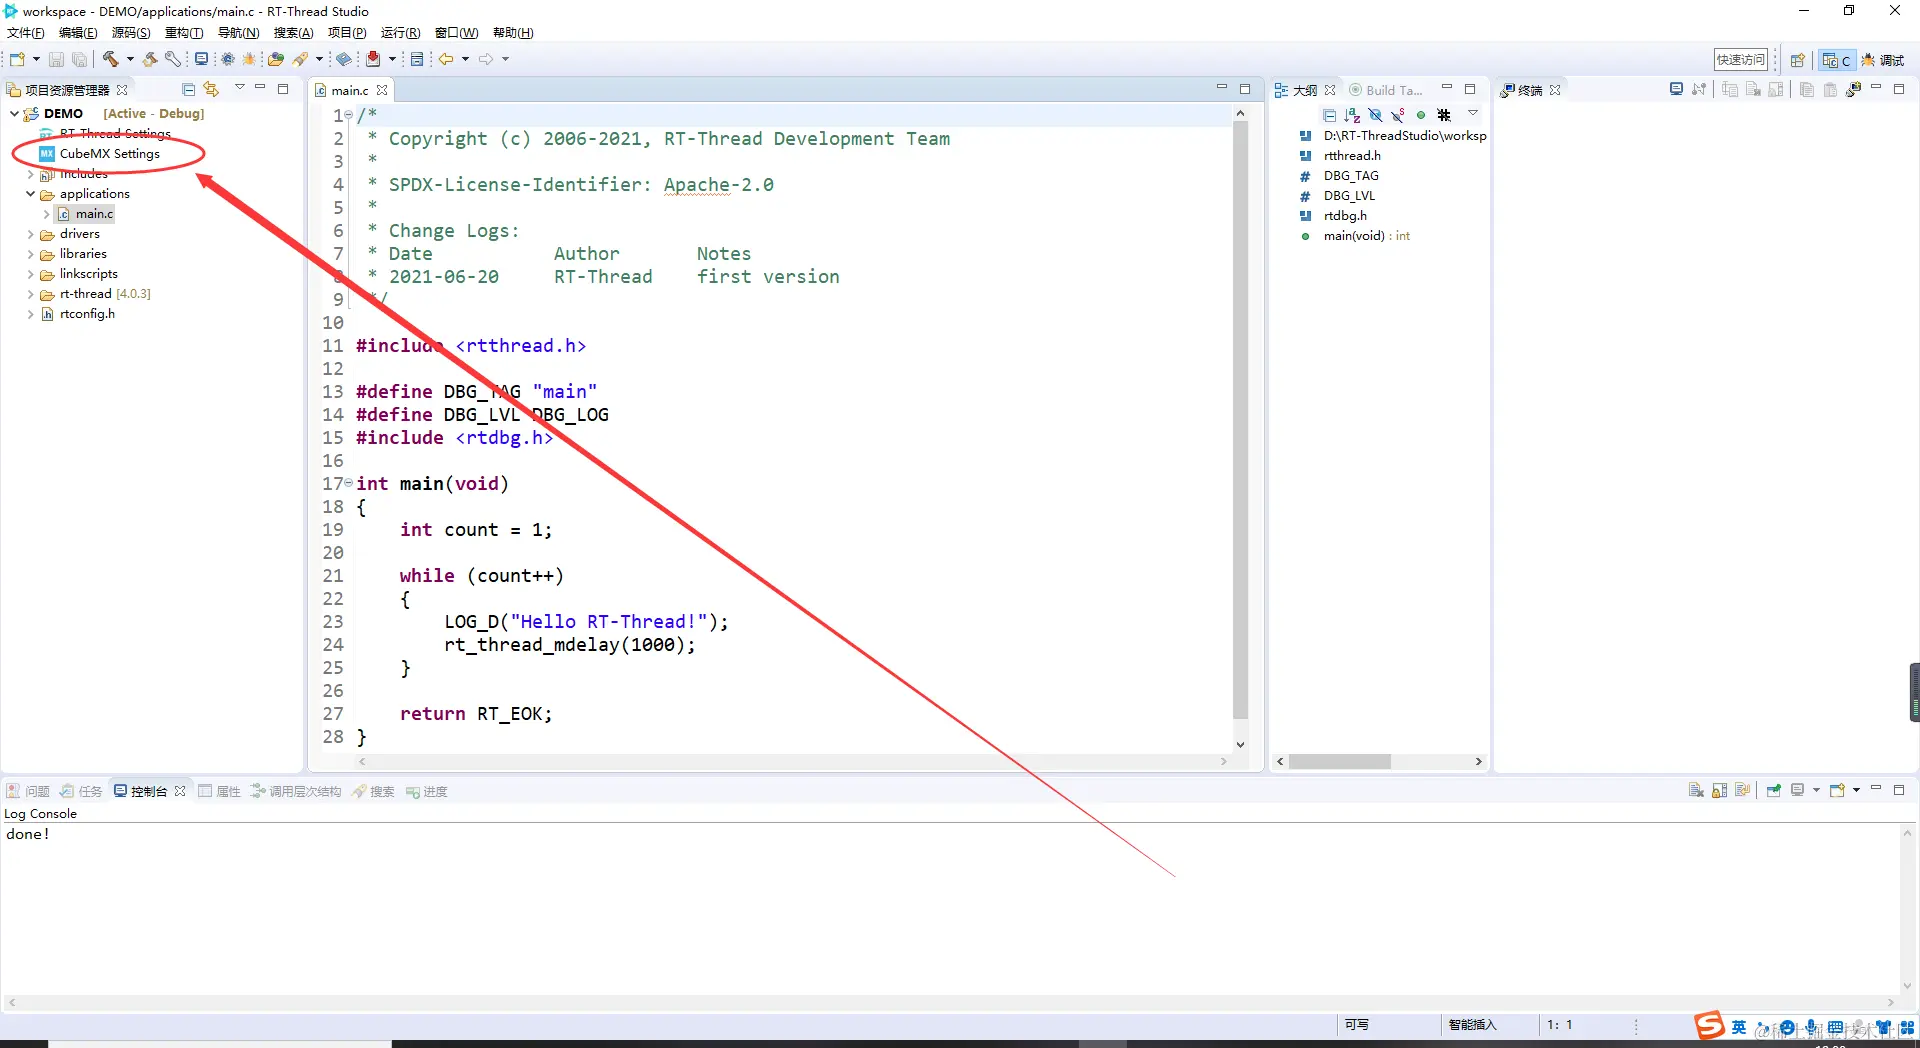Viewport: 1920px width, 1048px height.
Task: Select main.c in project tree
Action: [x=86, y=214]
